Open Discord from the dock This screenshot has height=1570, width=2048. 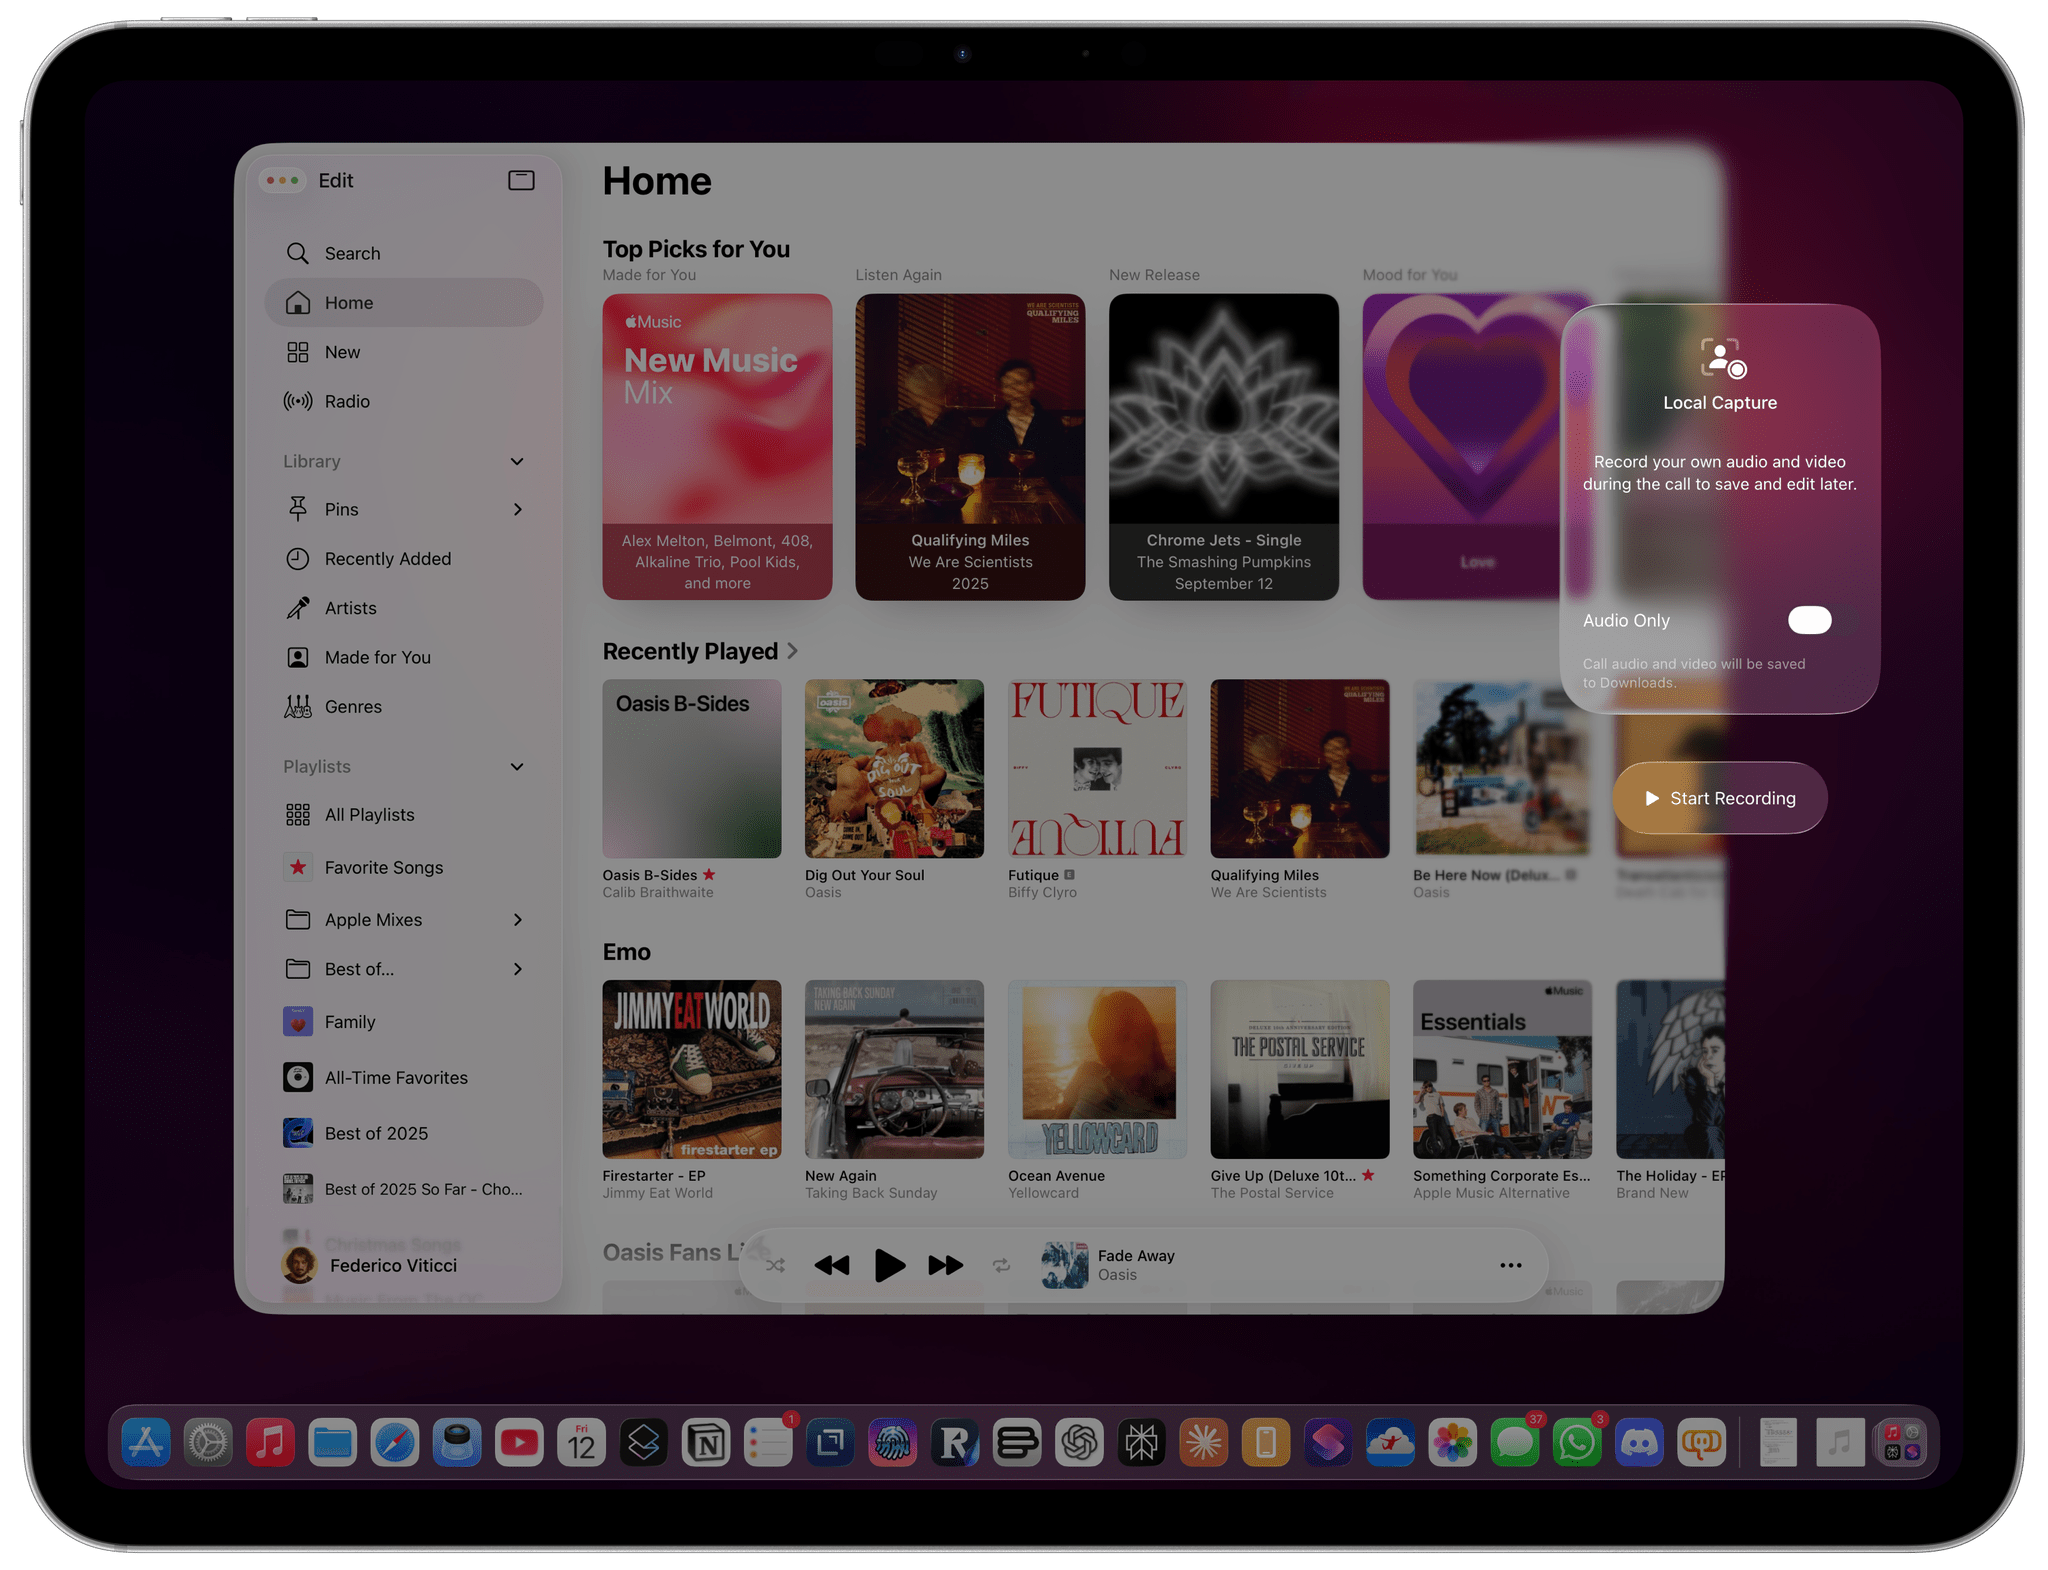pyautogui.click(x=1639, y=1442)
